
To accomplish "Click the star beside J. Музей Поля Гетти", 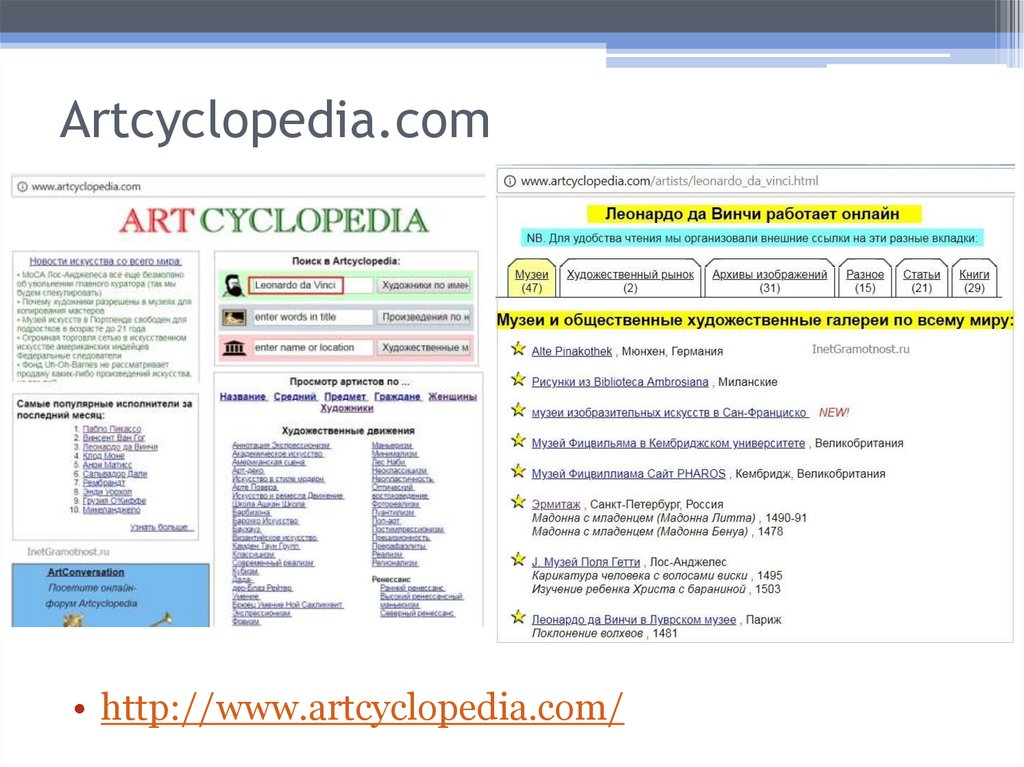I will (x=518, y=559).
